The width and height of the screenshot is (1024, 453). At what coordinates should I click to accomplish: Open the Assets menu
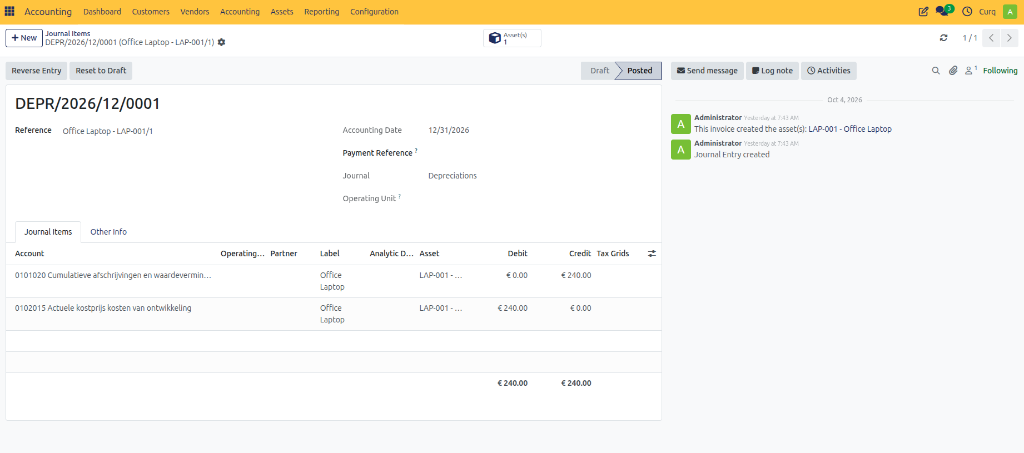point(281,12)
